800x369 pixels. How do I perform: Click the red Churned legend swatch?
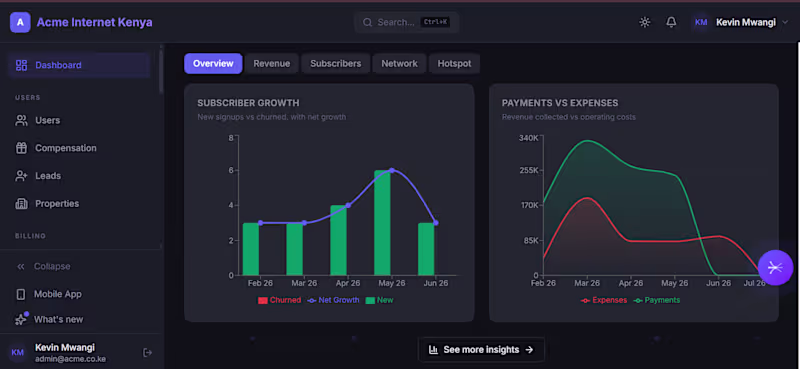coord(263,300)
